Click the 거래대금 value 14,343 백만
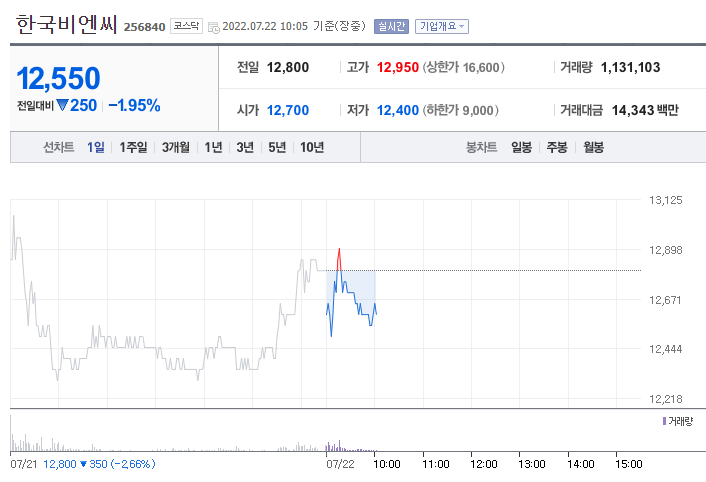Viewport: 706px width, 482px height. pyautogui.click(x=645, y=110)
